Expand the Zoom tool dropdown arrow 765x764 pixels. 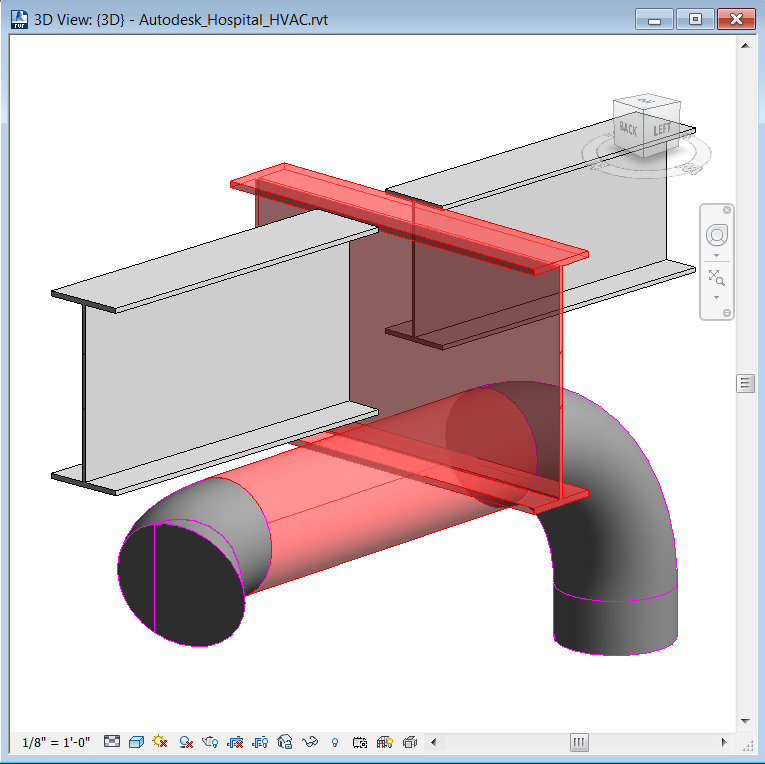coord(717,297)
